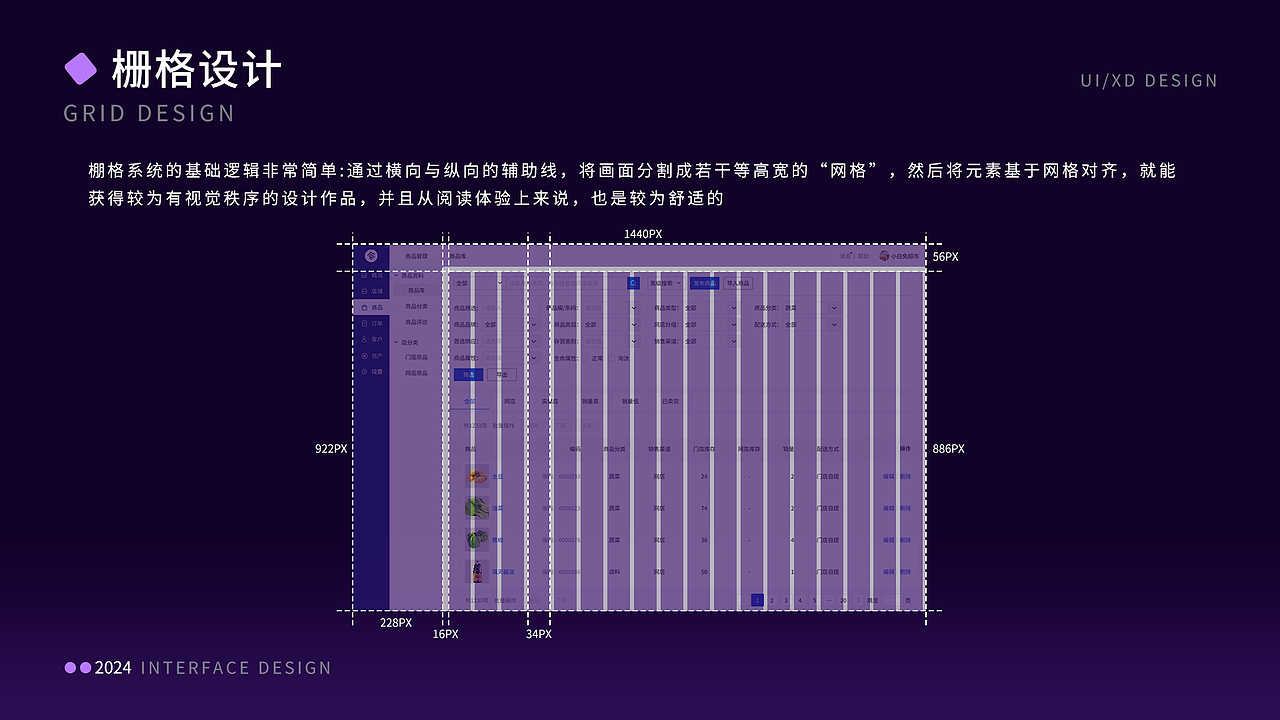Screen dimensions: 1280x720
Task: Click the 小白兔超市 user avatar
Action: tap(884, 256)
